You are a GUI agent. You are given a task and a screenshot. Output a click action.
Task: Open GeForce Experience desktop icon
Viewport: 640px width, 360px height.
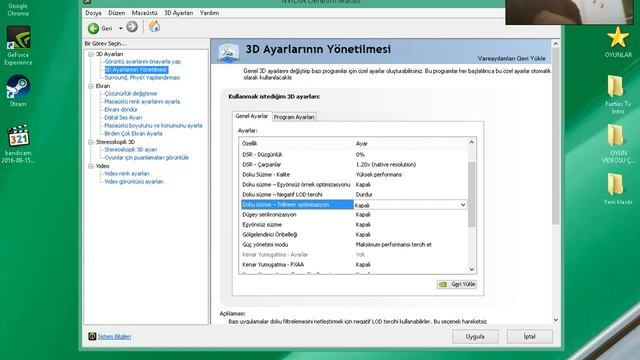[18, 46]
